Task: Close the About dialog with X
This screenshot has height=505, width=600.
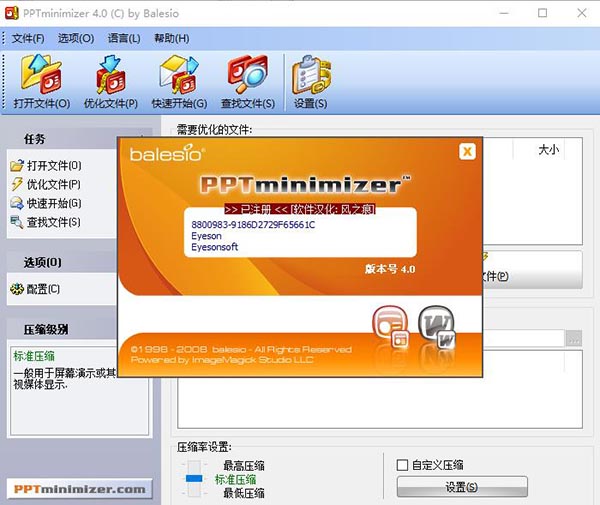Action: click(x=466, y=152)
